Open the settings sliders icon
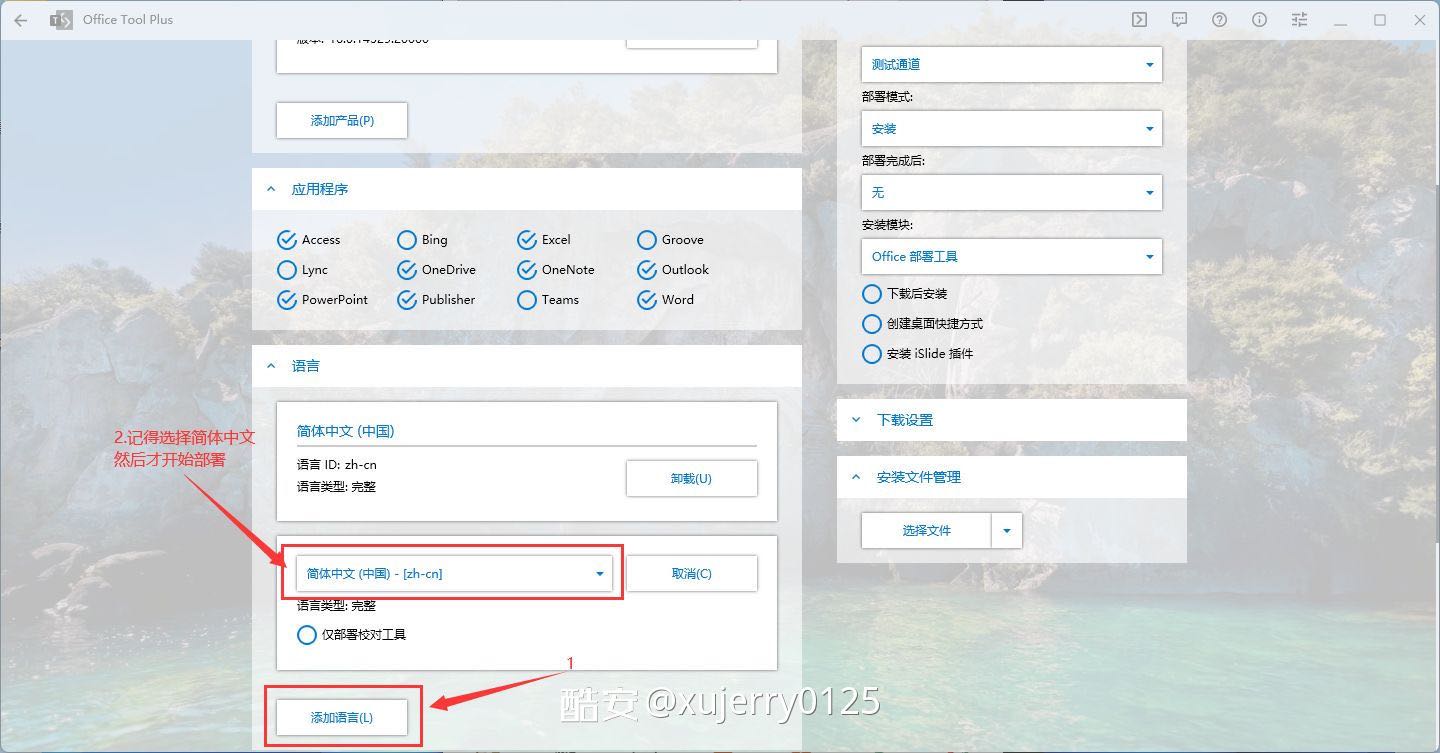This screenshot has height=753, width=1440. coord(1299,20)
